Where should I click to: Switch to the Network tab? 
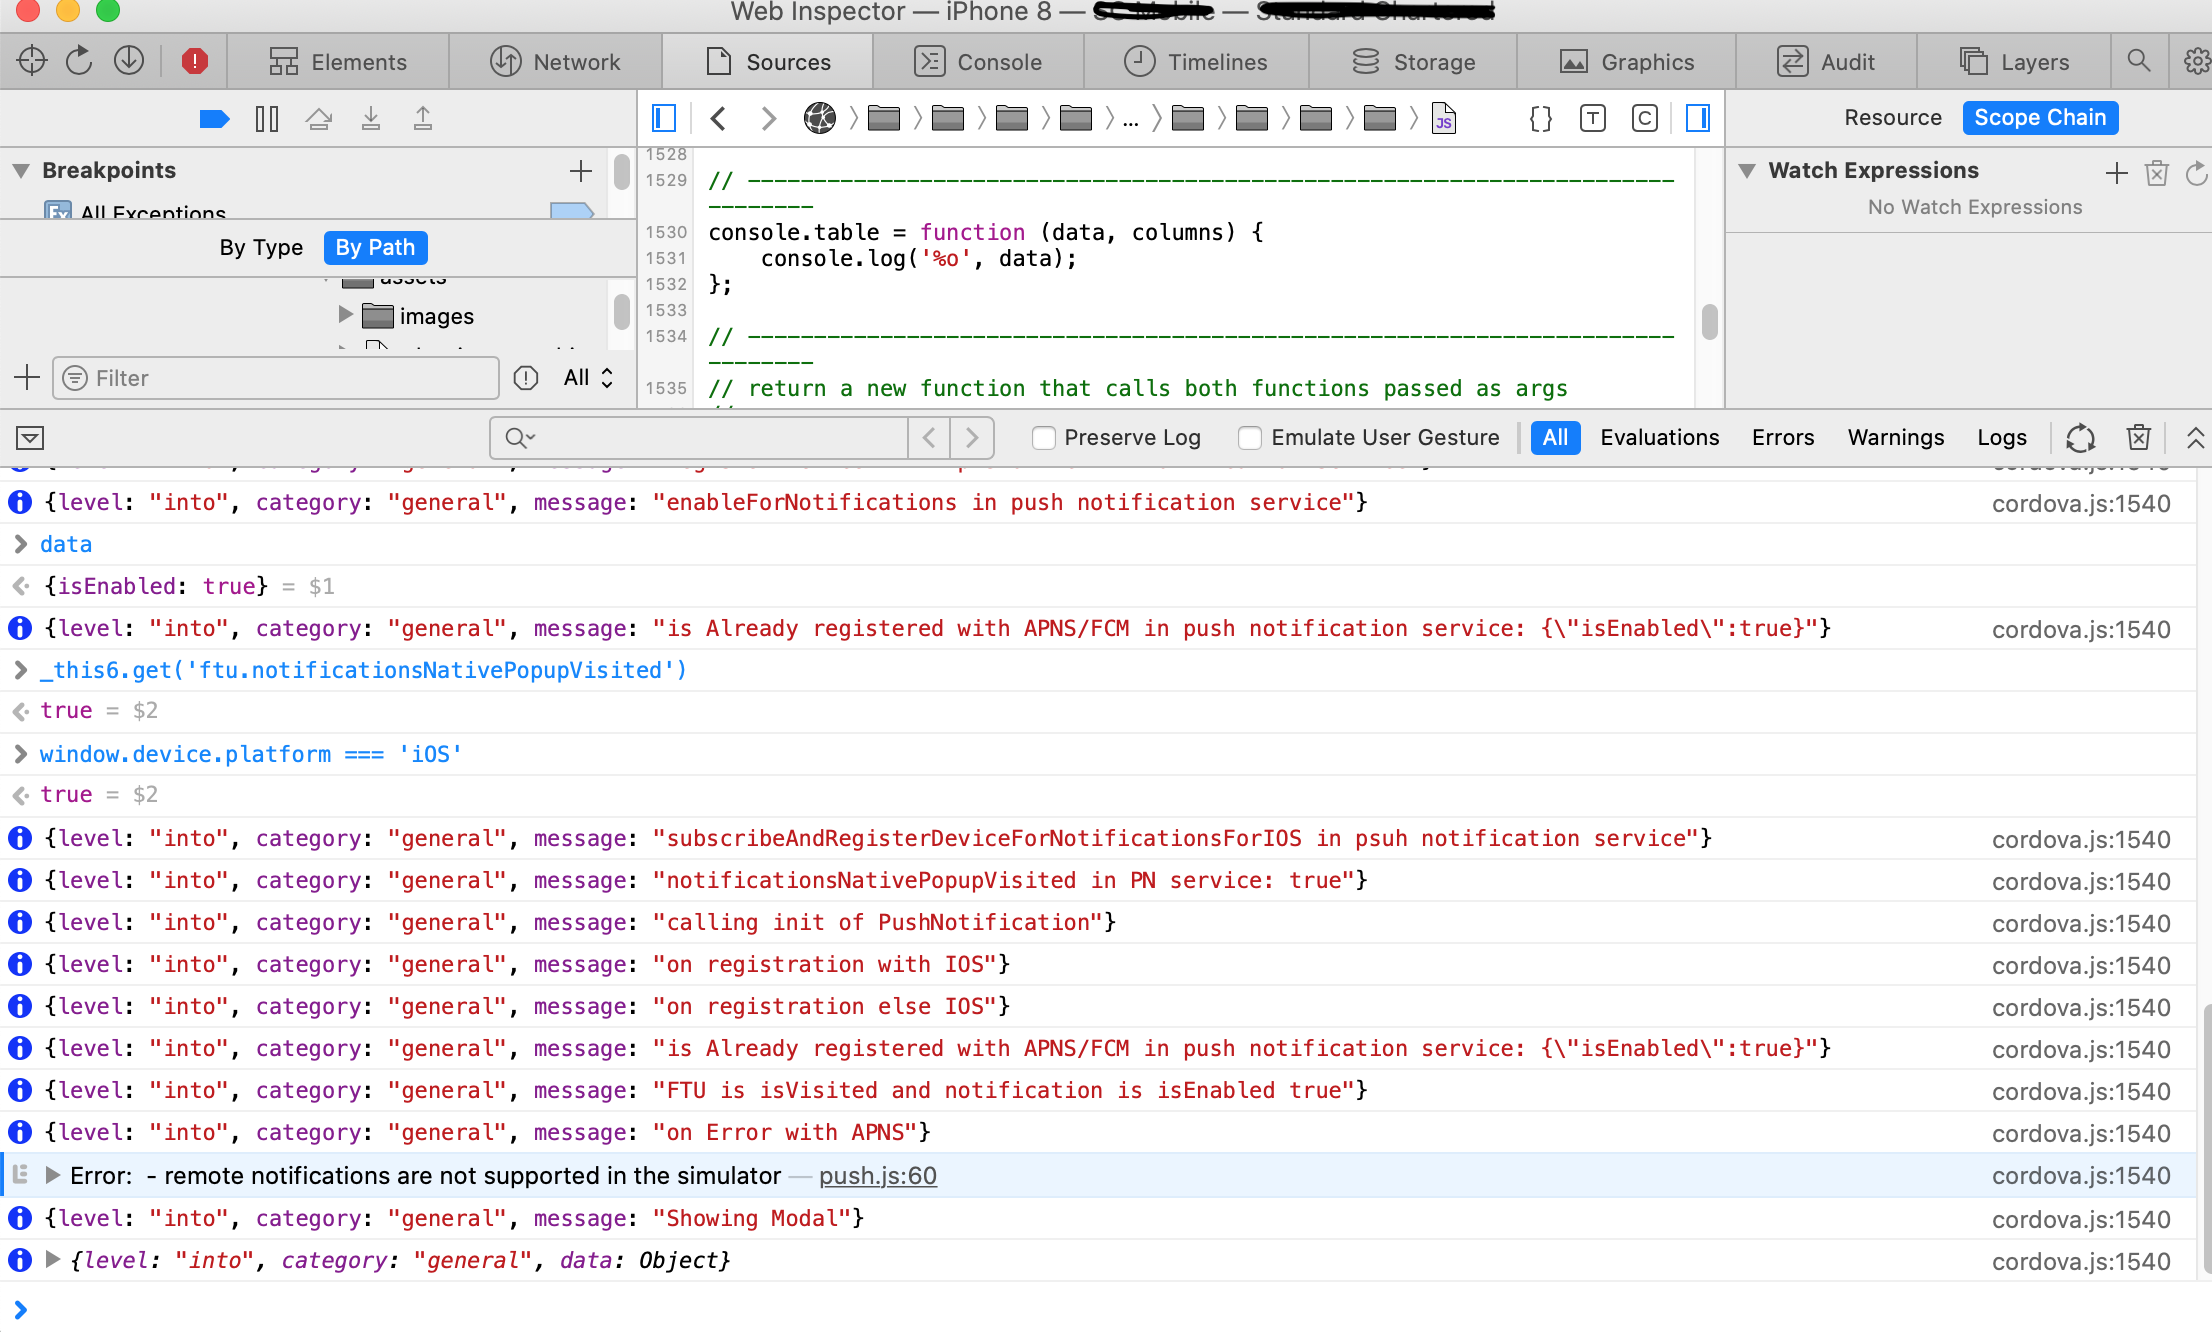coord(556,61)
